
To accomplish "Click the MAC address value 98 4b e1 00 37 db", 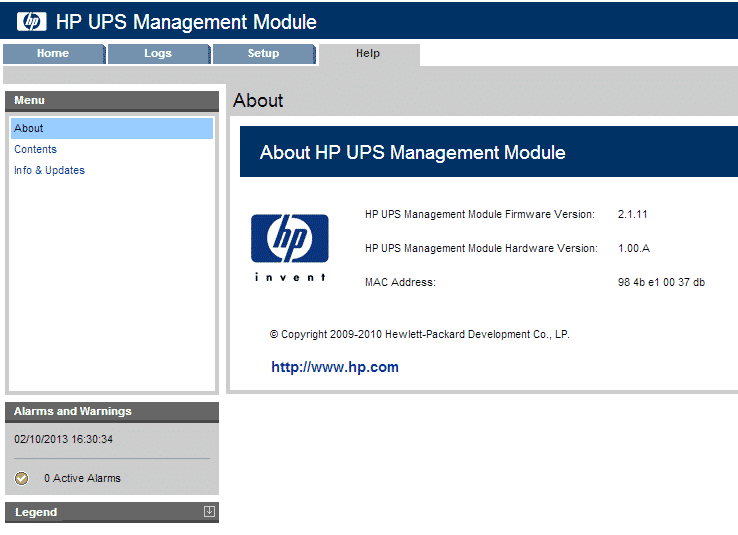I will tap(661, 282).
